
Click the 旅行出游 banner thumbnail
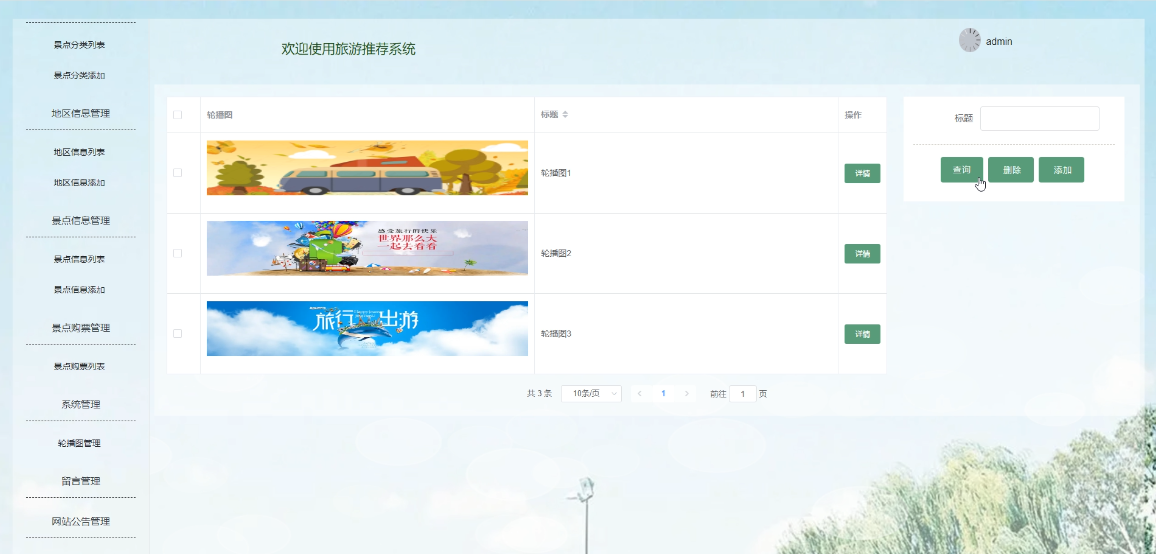(x=367, y=328)
